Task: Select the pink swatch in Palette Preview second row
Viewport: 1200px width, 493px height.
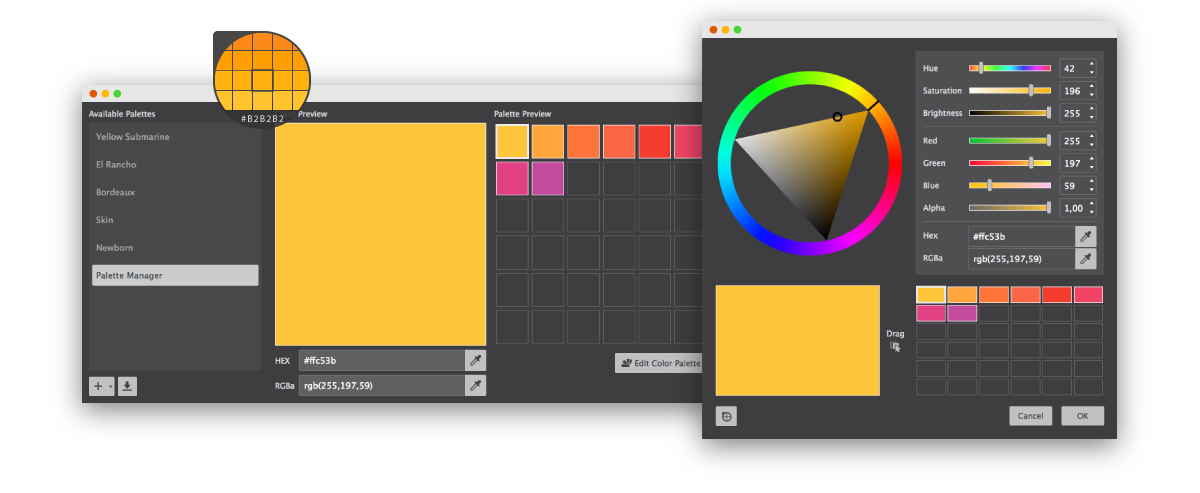Action: pyautogui.click(x=512, y=178)
